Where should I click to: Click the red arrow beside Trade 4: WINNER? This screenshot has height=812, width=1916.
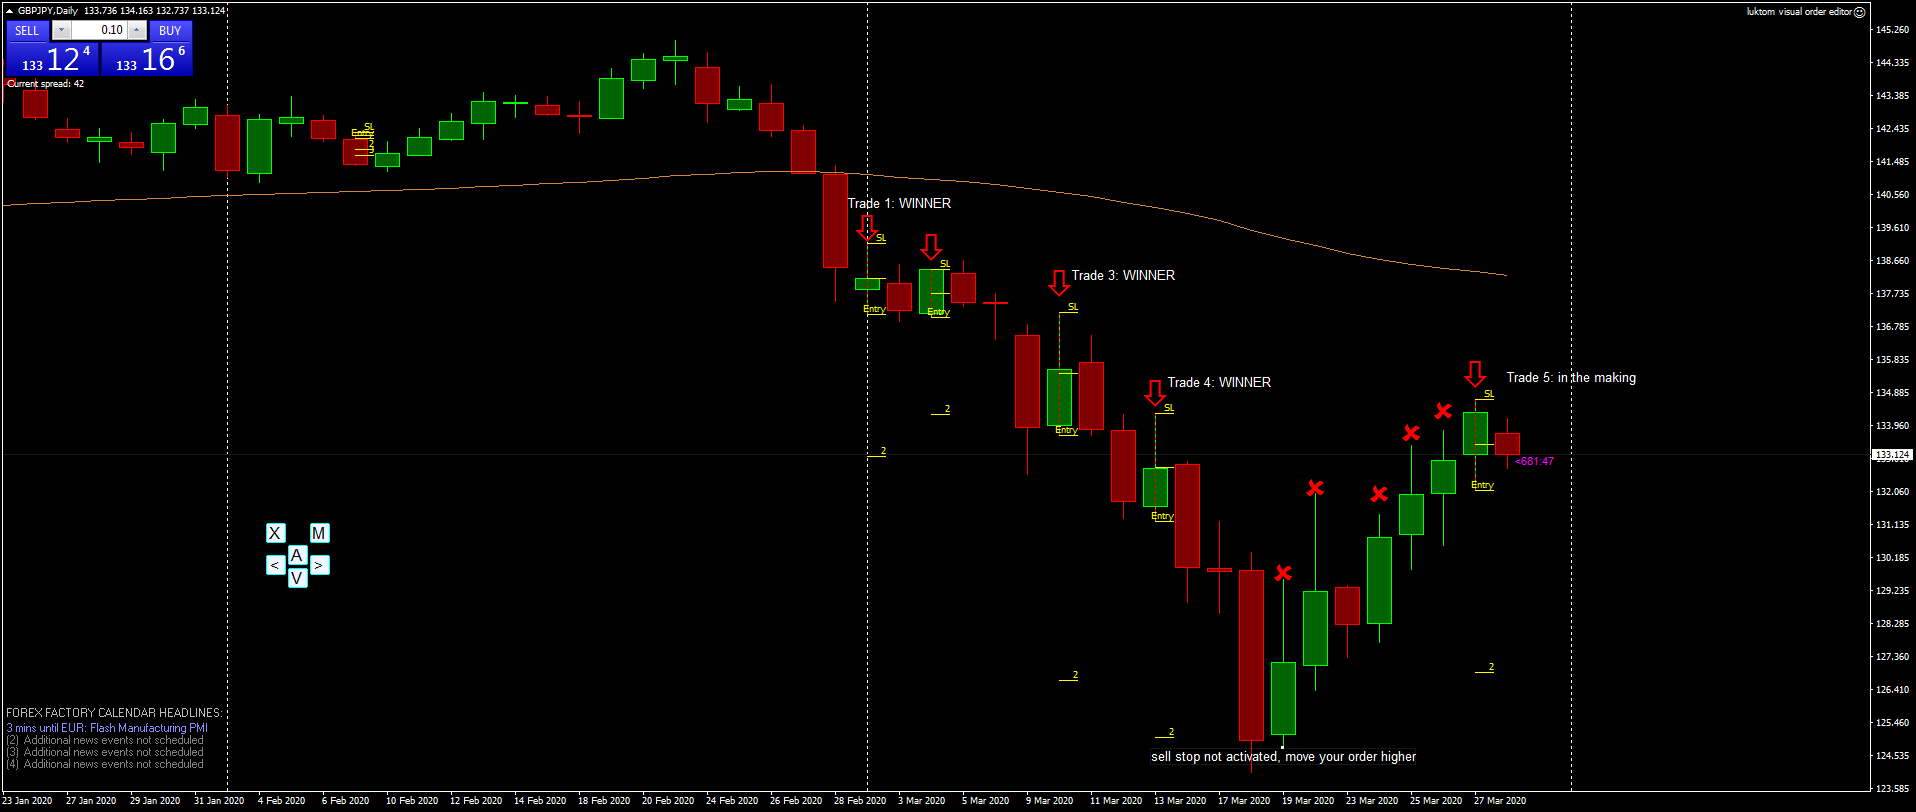tap(1155, 393)
